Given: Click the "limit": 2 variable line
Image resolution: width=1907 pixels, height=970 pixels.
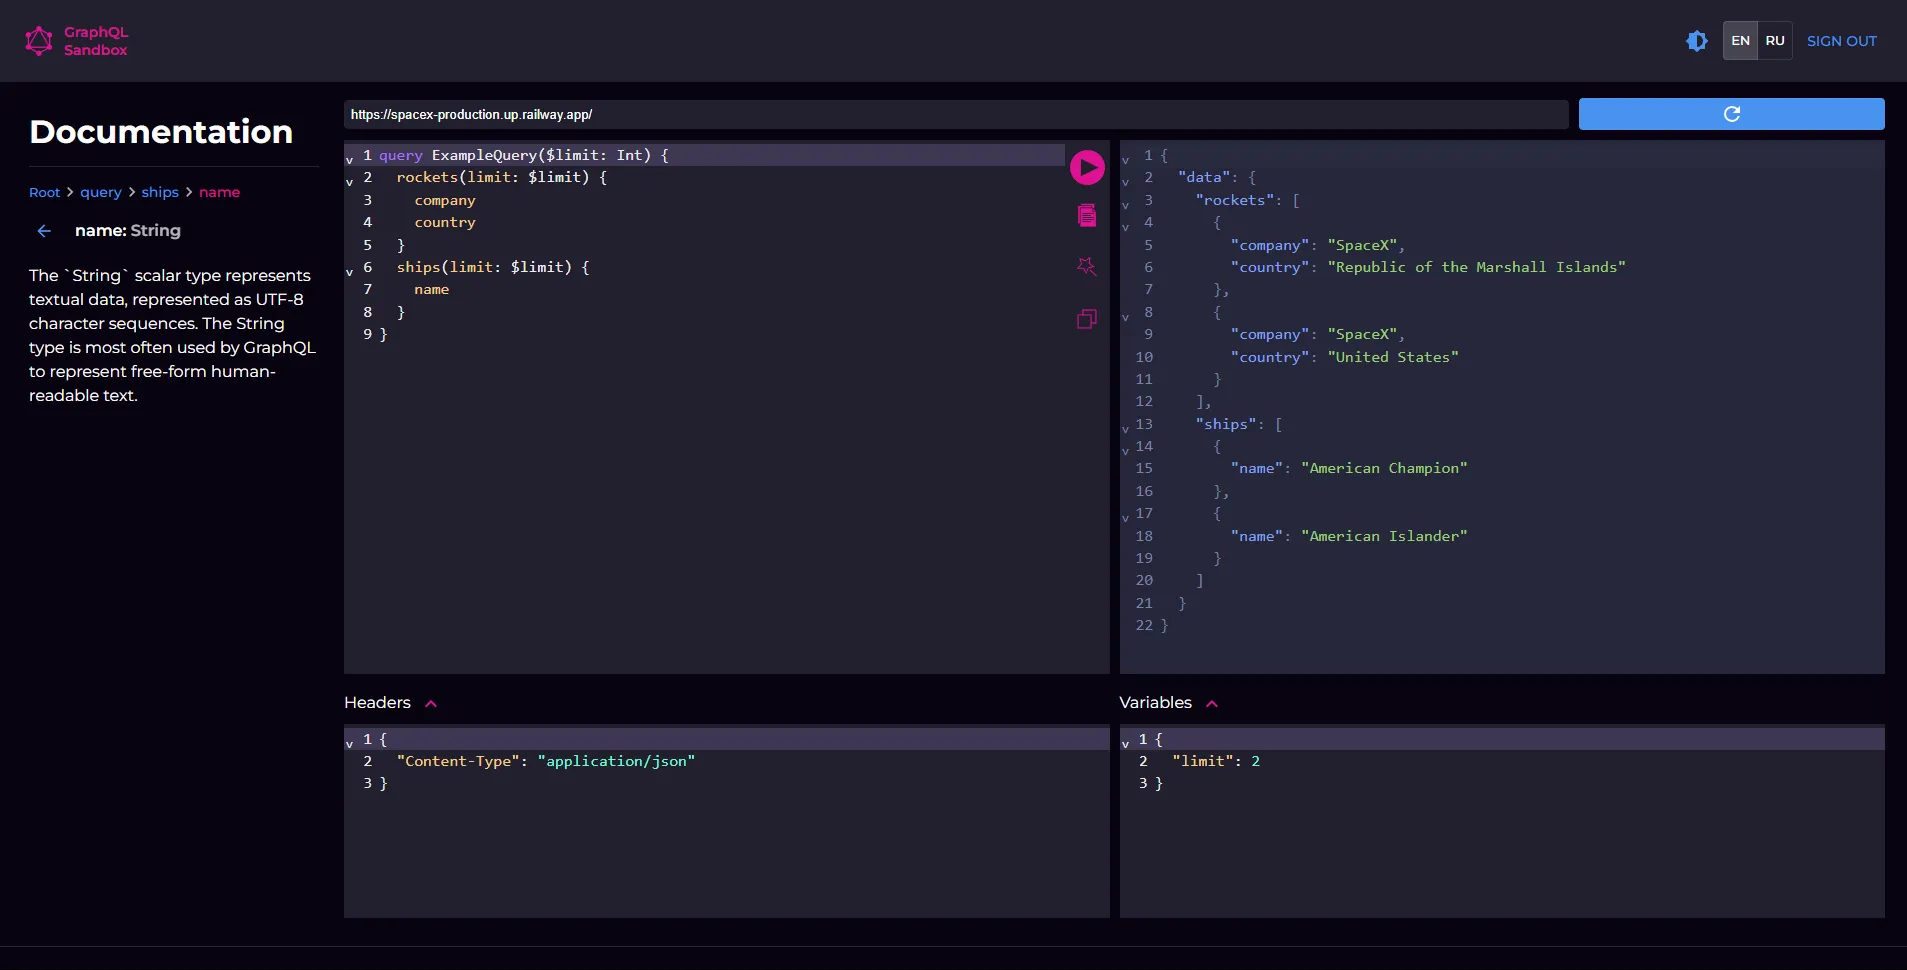Looking at the screenshot, I should point(1216,761).
